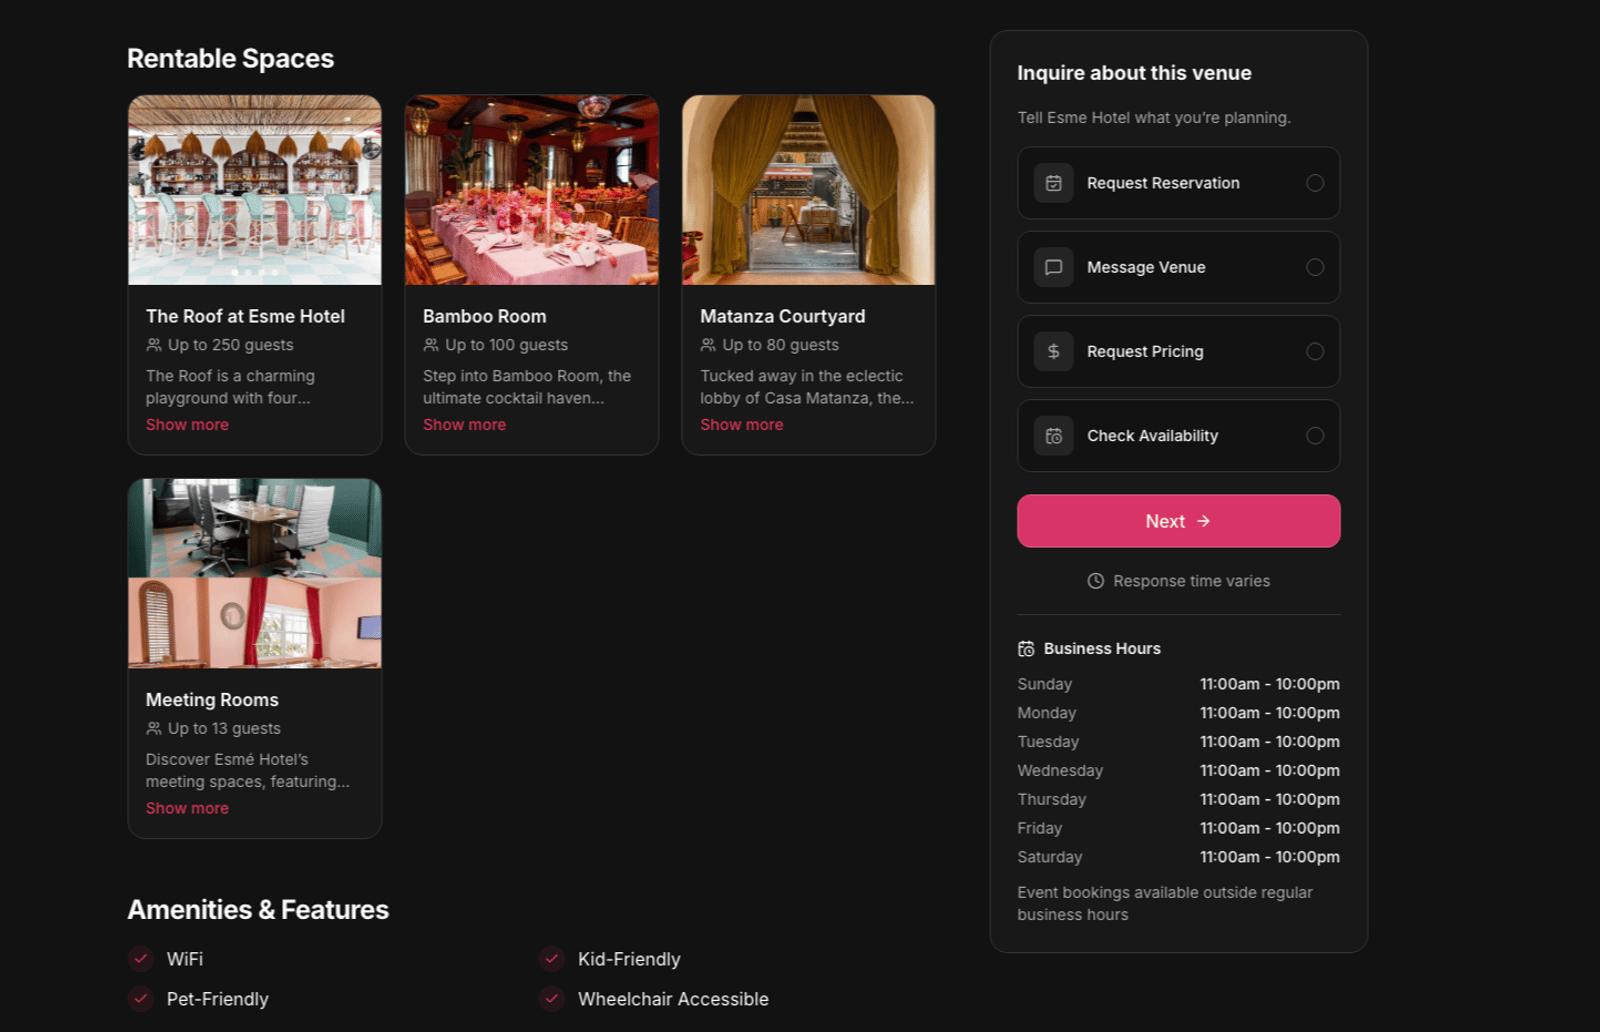Image resolution: width=1600 pixels, height=1032 pixels.
Task: Select the Check Availability radio option
Action: click(1315, 436)
